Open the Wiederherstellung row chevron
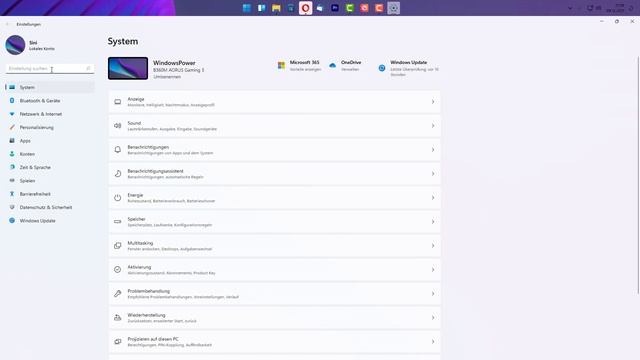This screenshot has width=640, height=360. [x=433, y=318]
